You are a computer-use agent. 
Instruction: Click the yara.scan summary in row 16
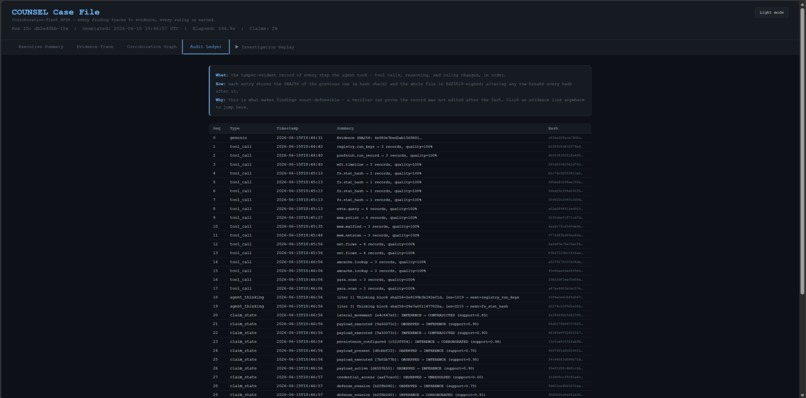point(375,280)
